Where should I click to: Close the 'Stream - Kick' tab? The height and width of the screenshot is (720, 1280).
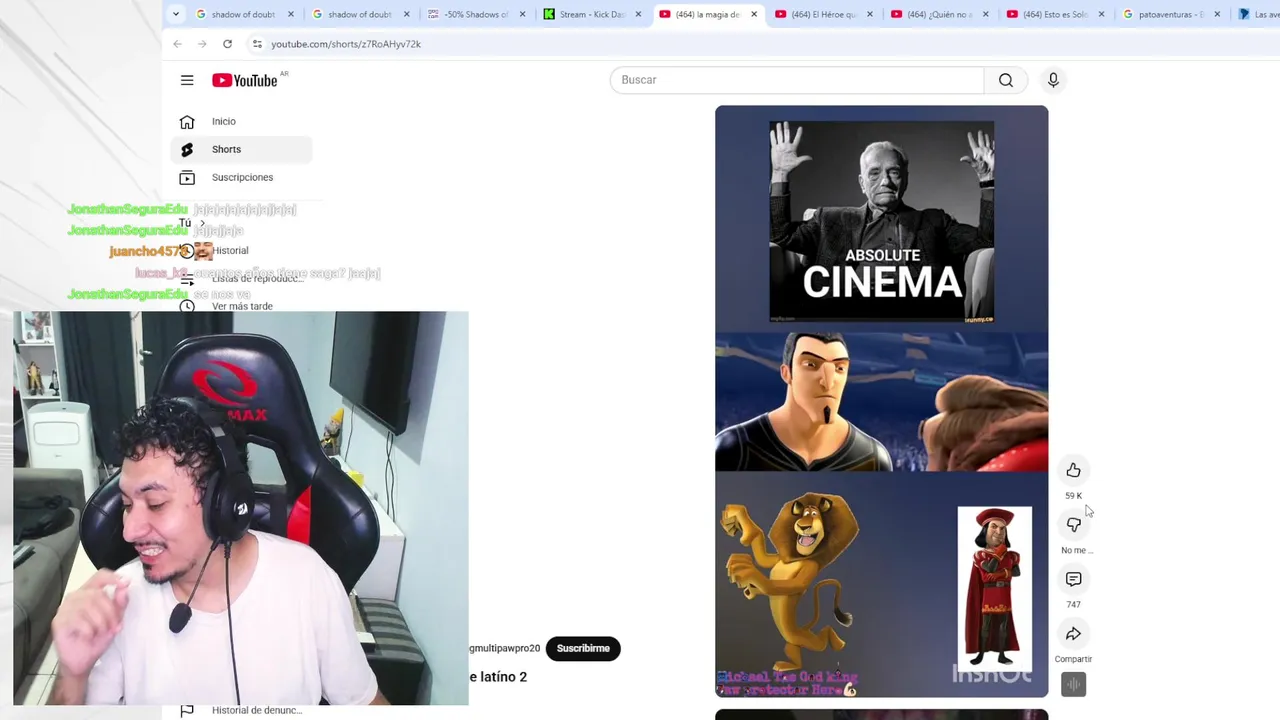[638, 14]
